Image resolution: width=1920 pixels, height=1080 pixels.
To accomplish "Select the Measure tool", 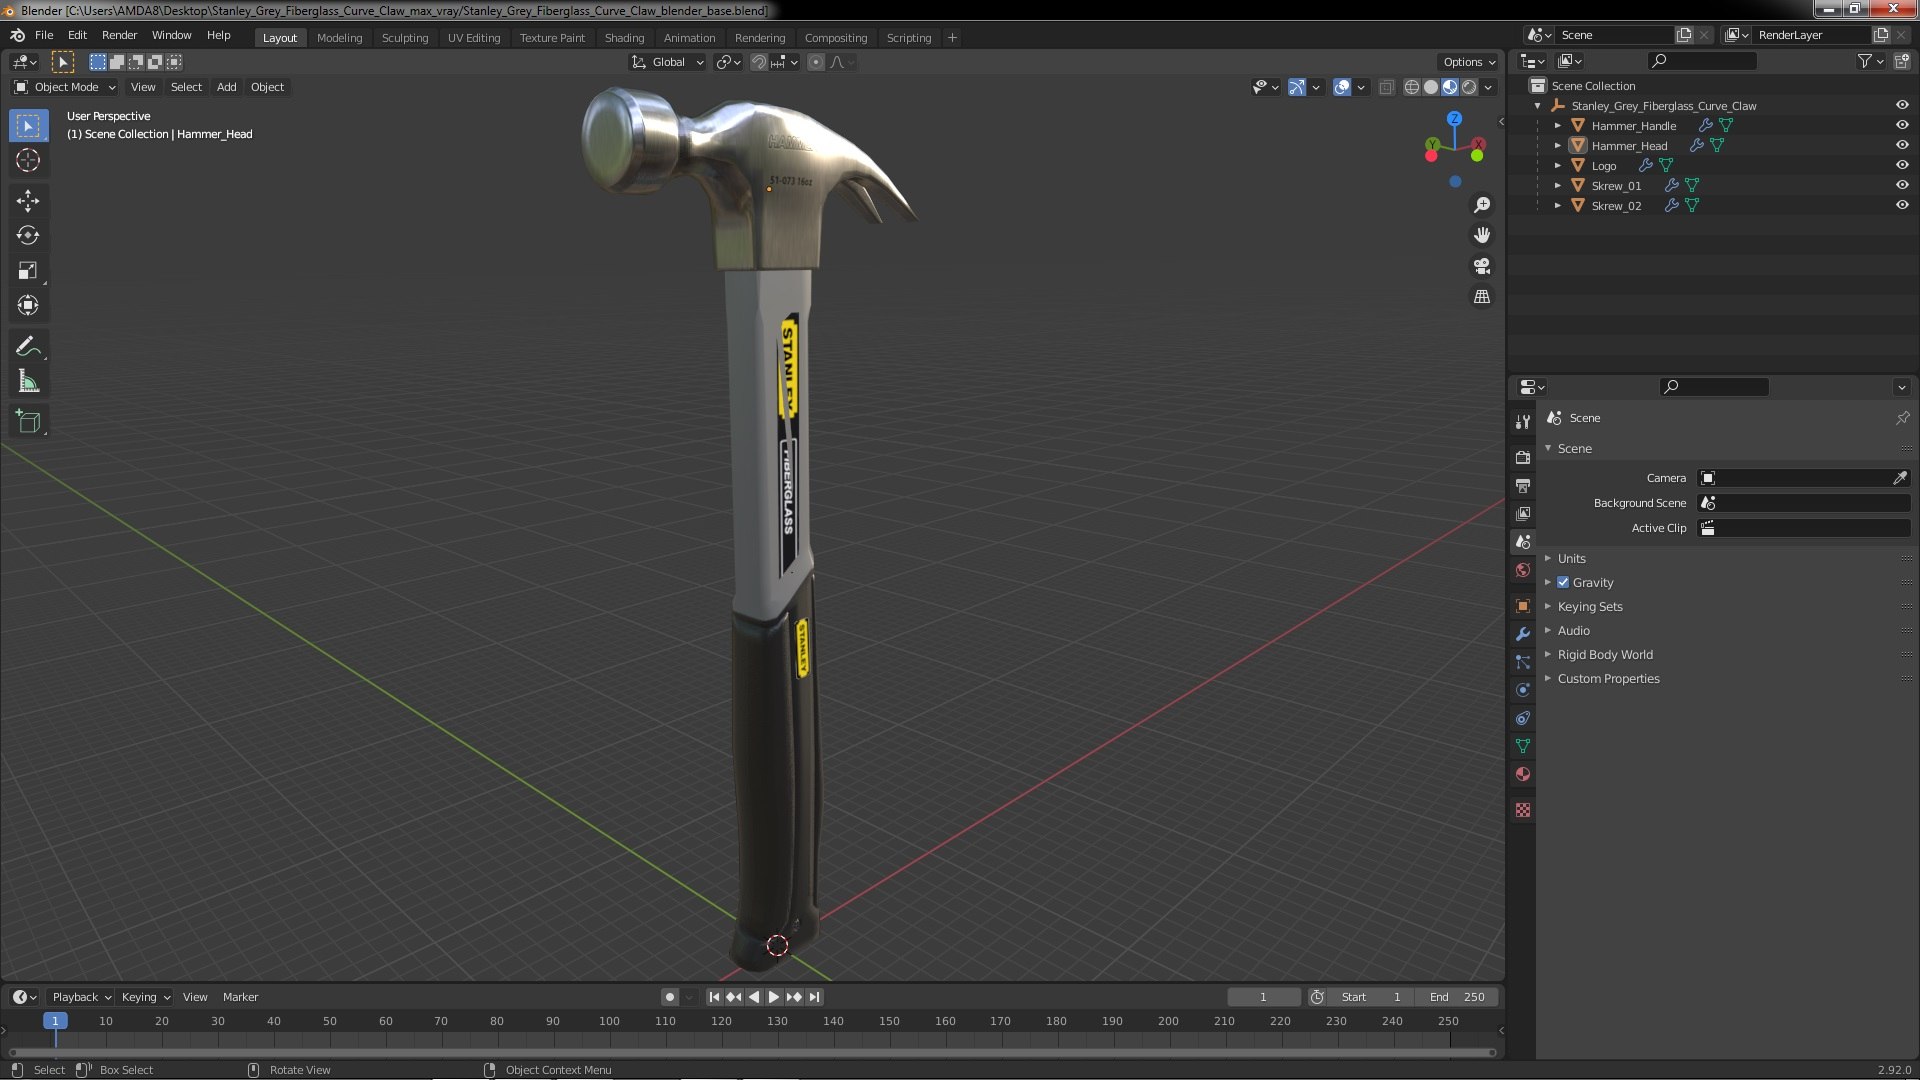I will (28, 382).
